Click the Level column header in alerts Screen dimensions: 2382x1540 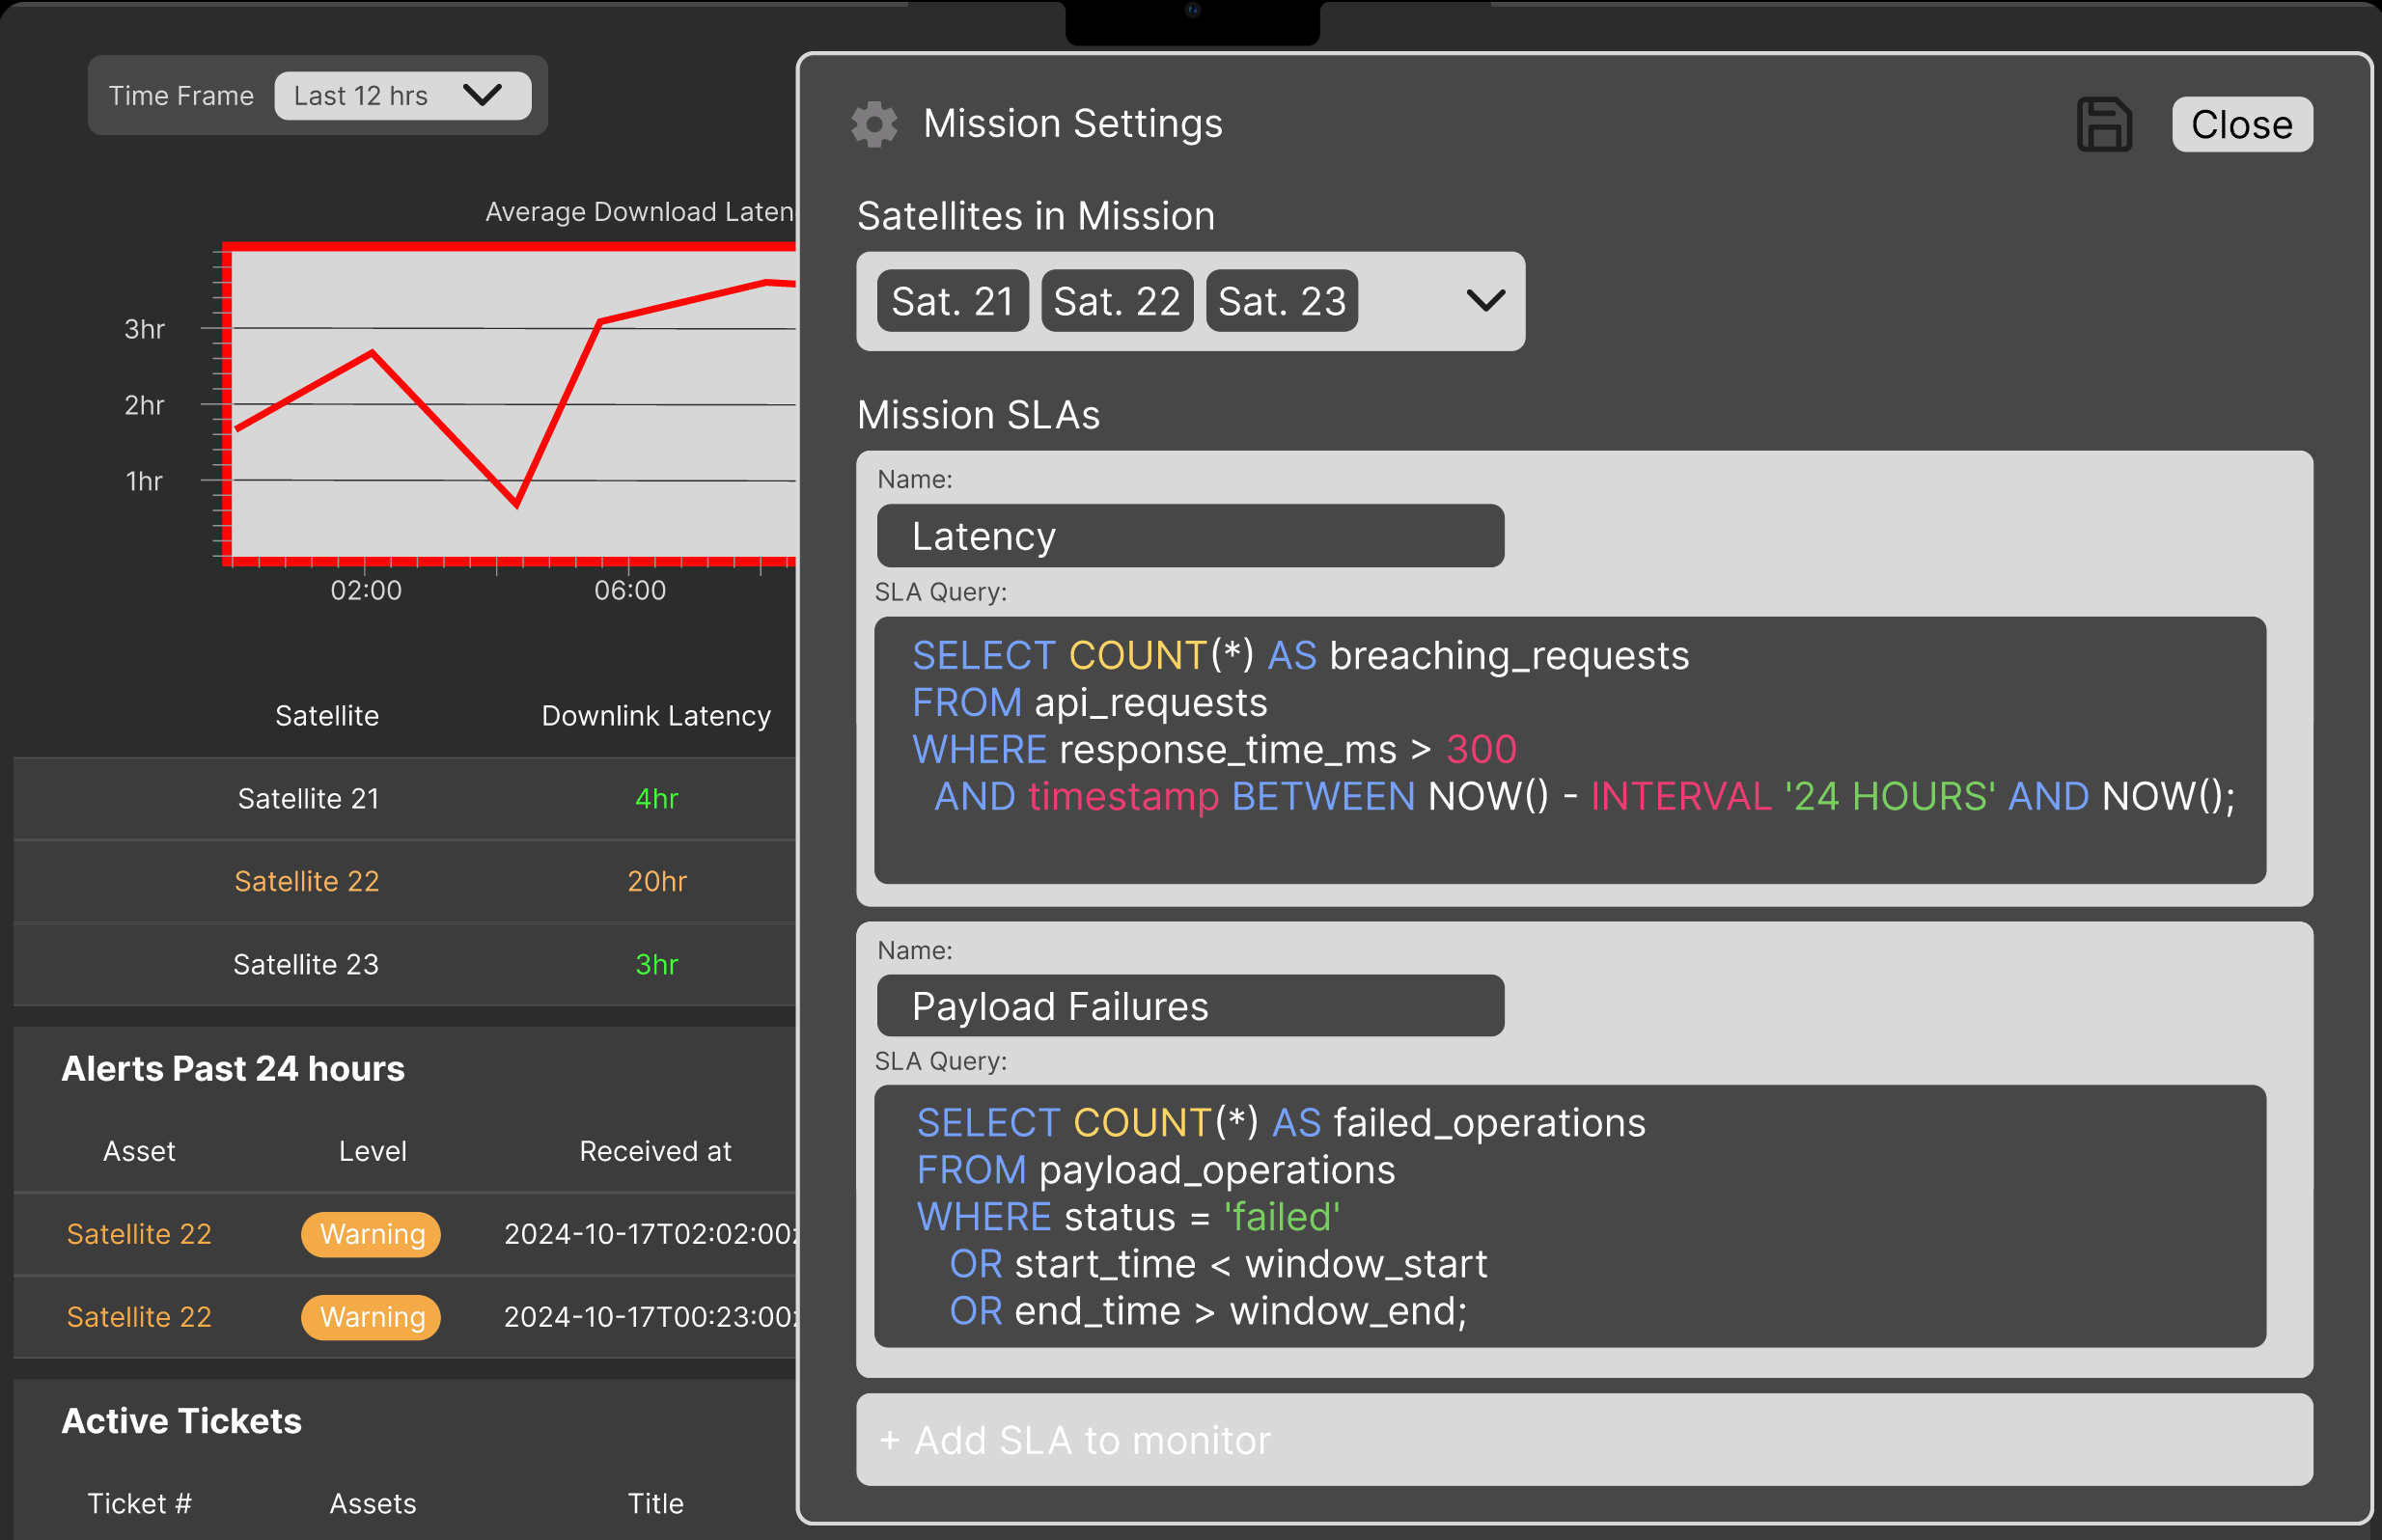pyautogui.click(x=372, y=1151)
